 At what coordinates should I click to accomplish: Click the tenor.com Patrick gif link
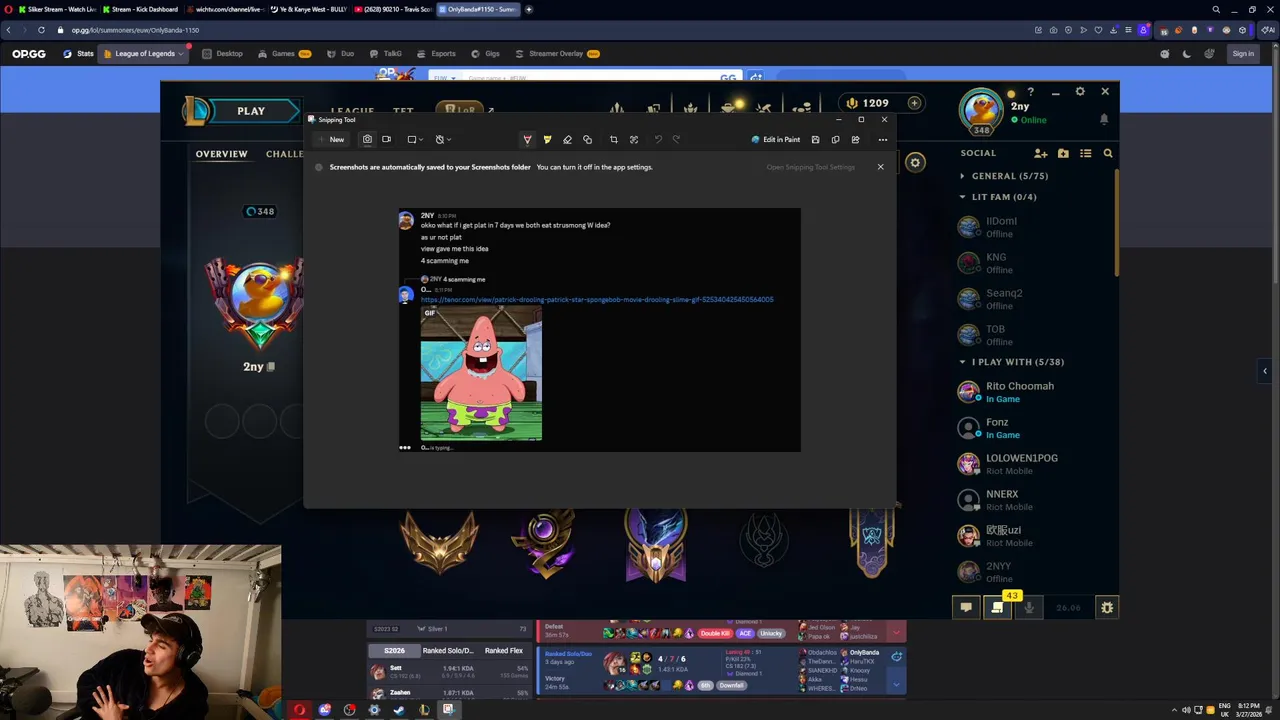597,299
